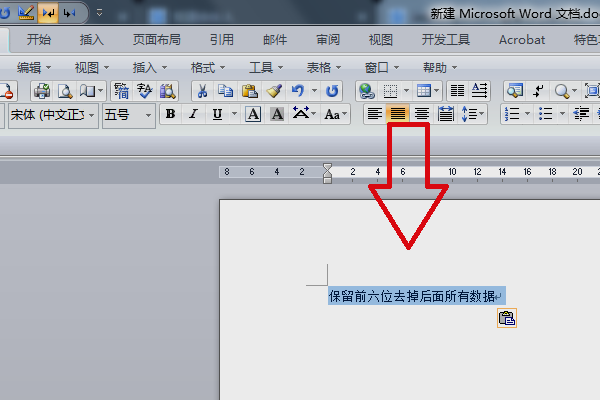Apply Numbering list icon

tap(512, 114)
